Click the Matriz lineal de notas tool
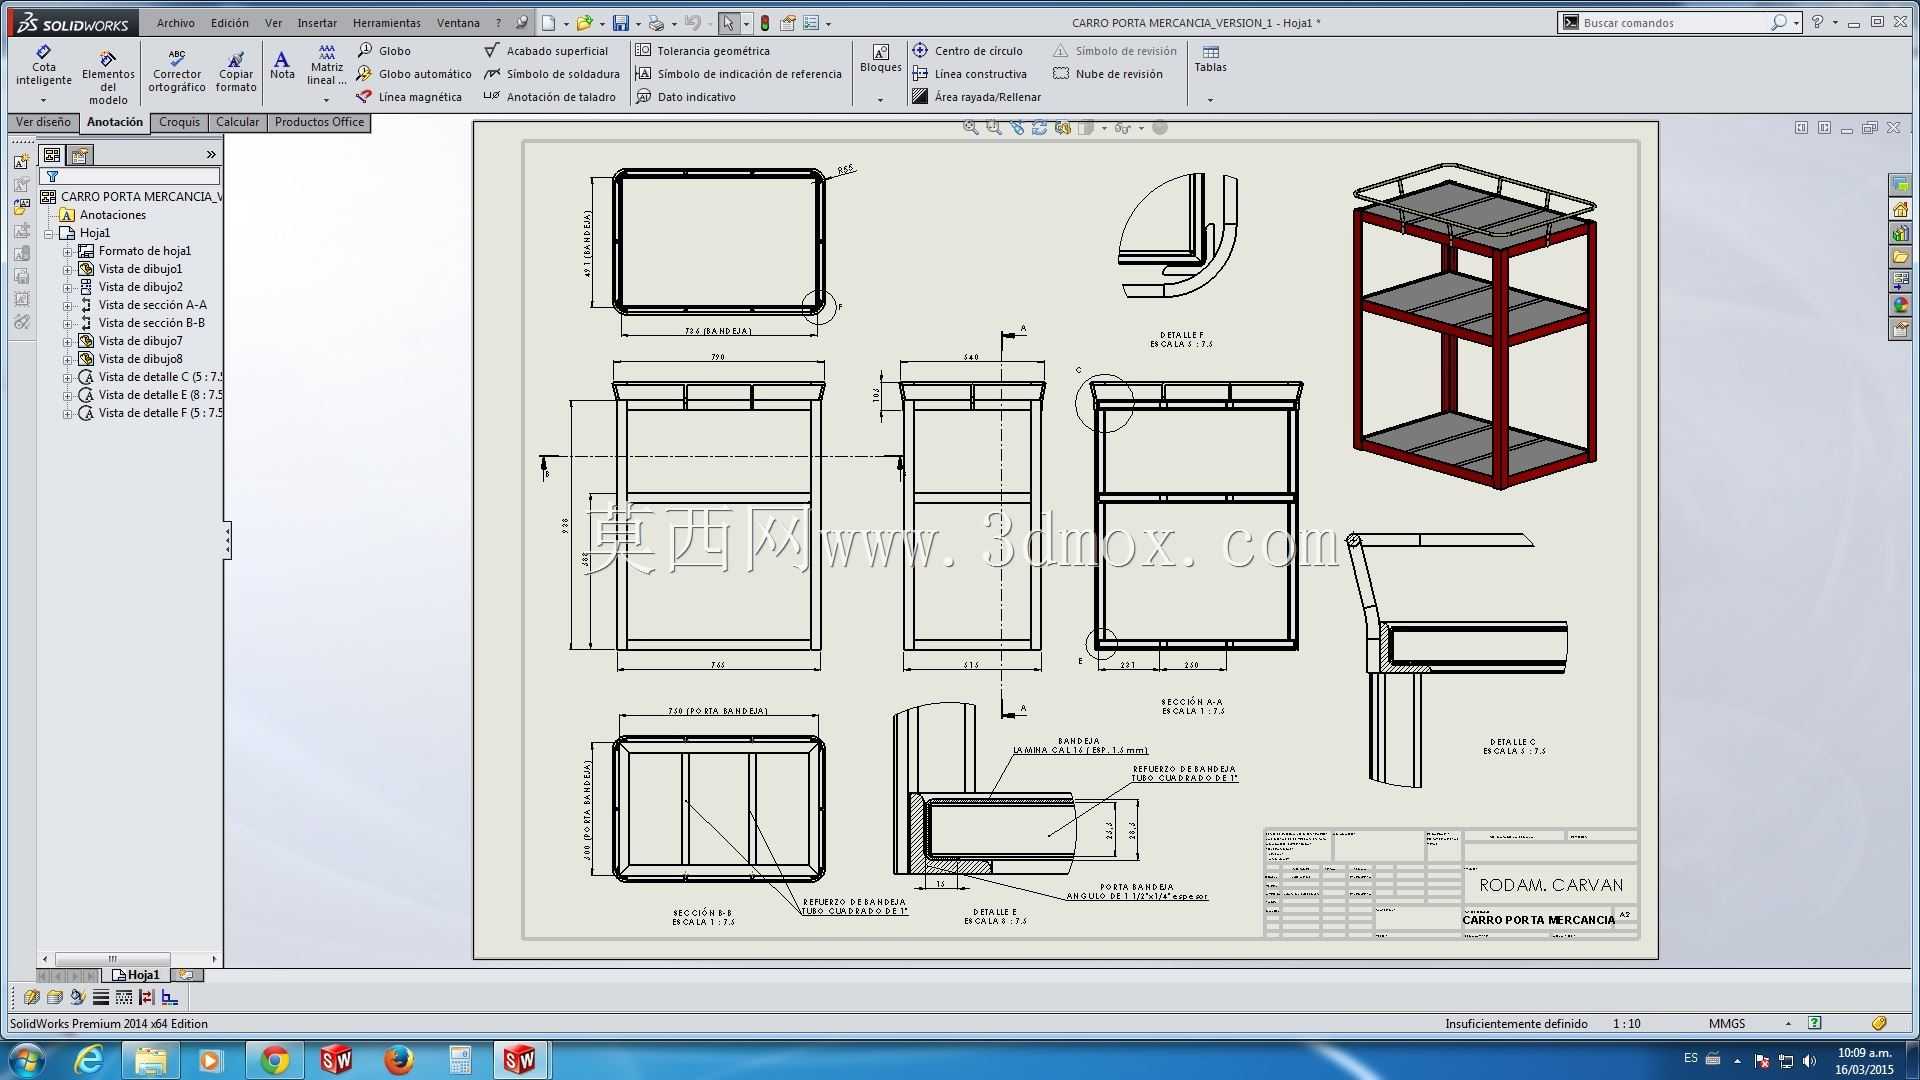This screenshot has height=1080, width=1920. (326, 65)
